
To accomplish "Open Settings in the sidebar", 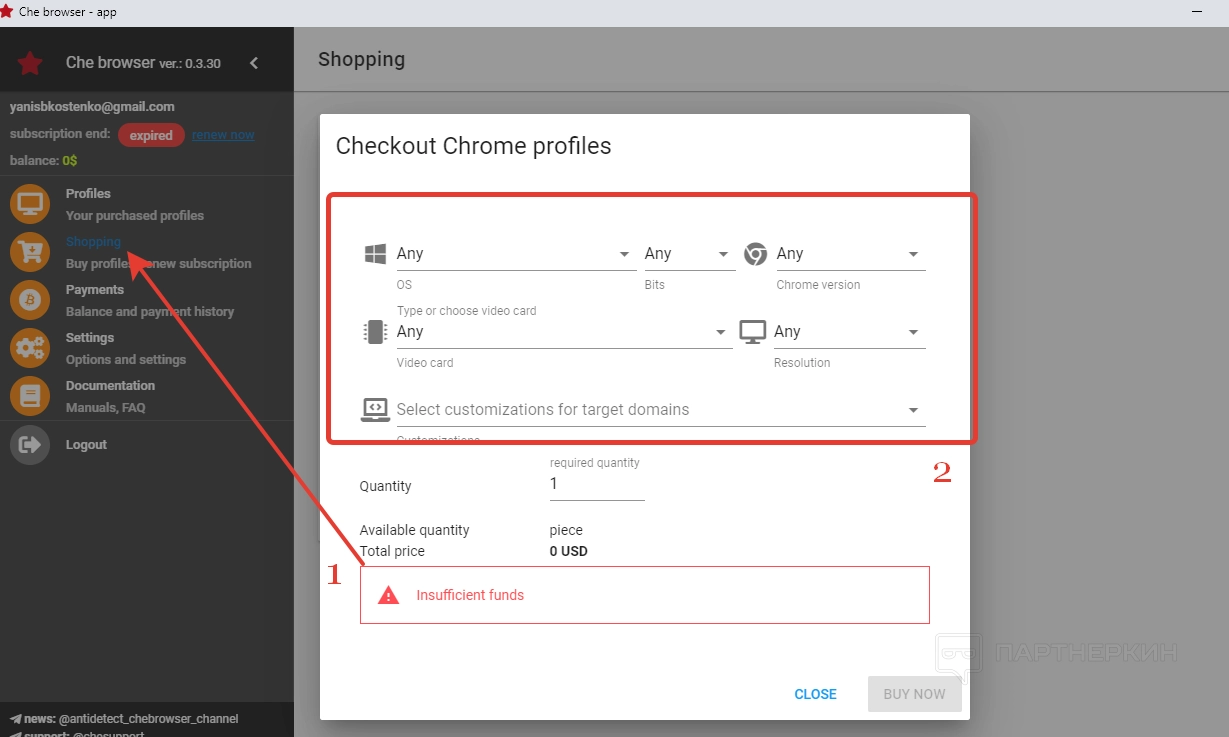I will [147, 348].
